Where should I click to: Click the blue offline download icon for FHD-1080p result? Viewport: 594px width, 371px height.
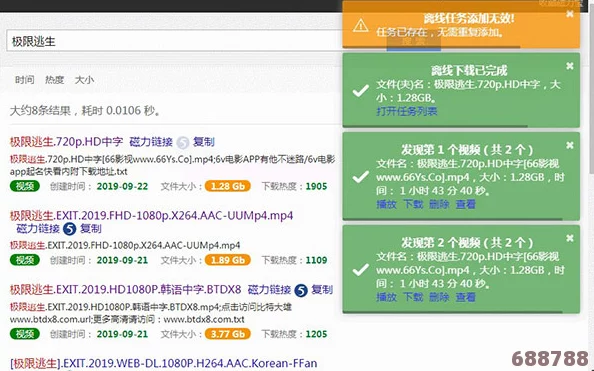click(70, 229)
